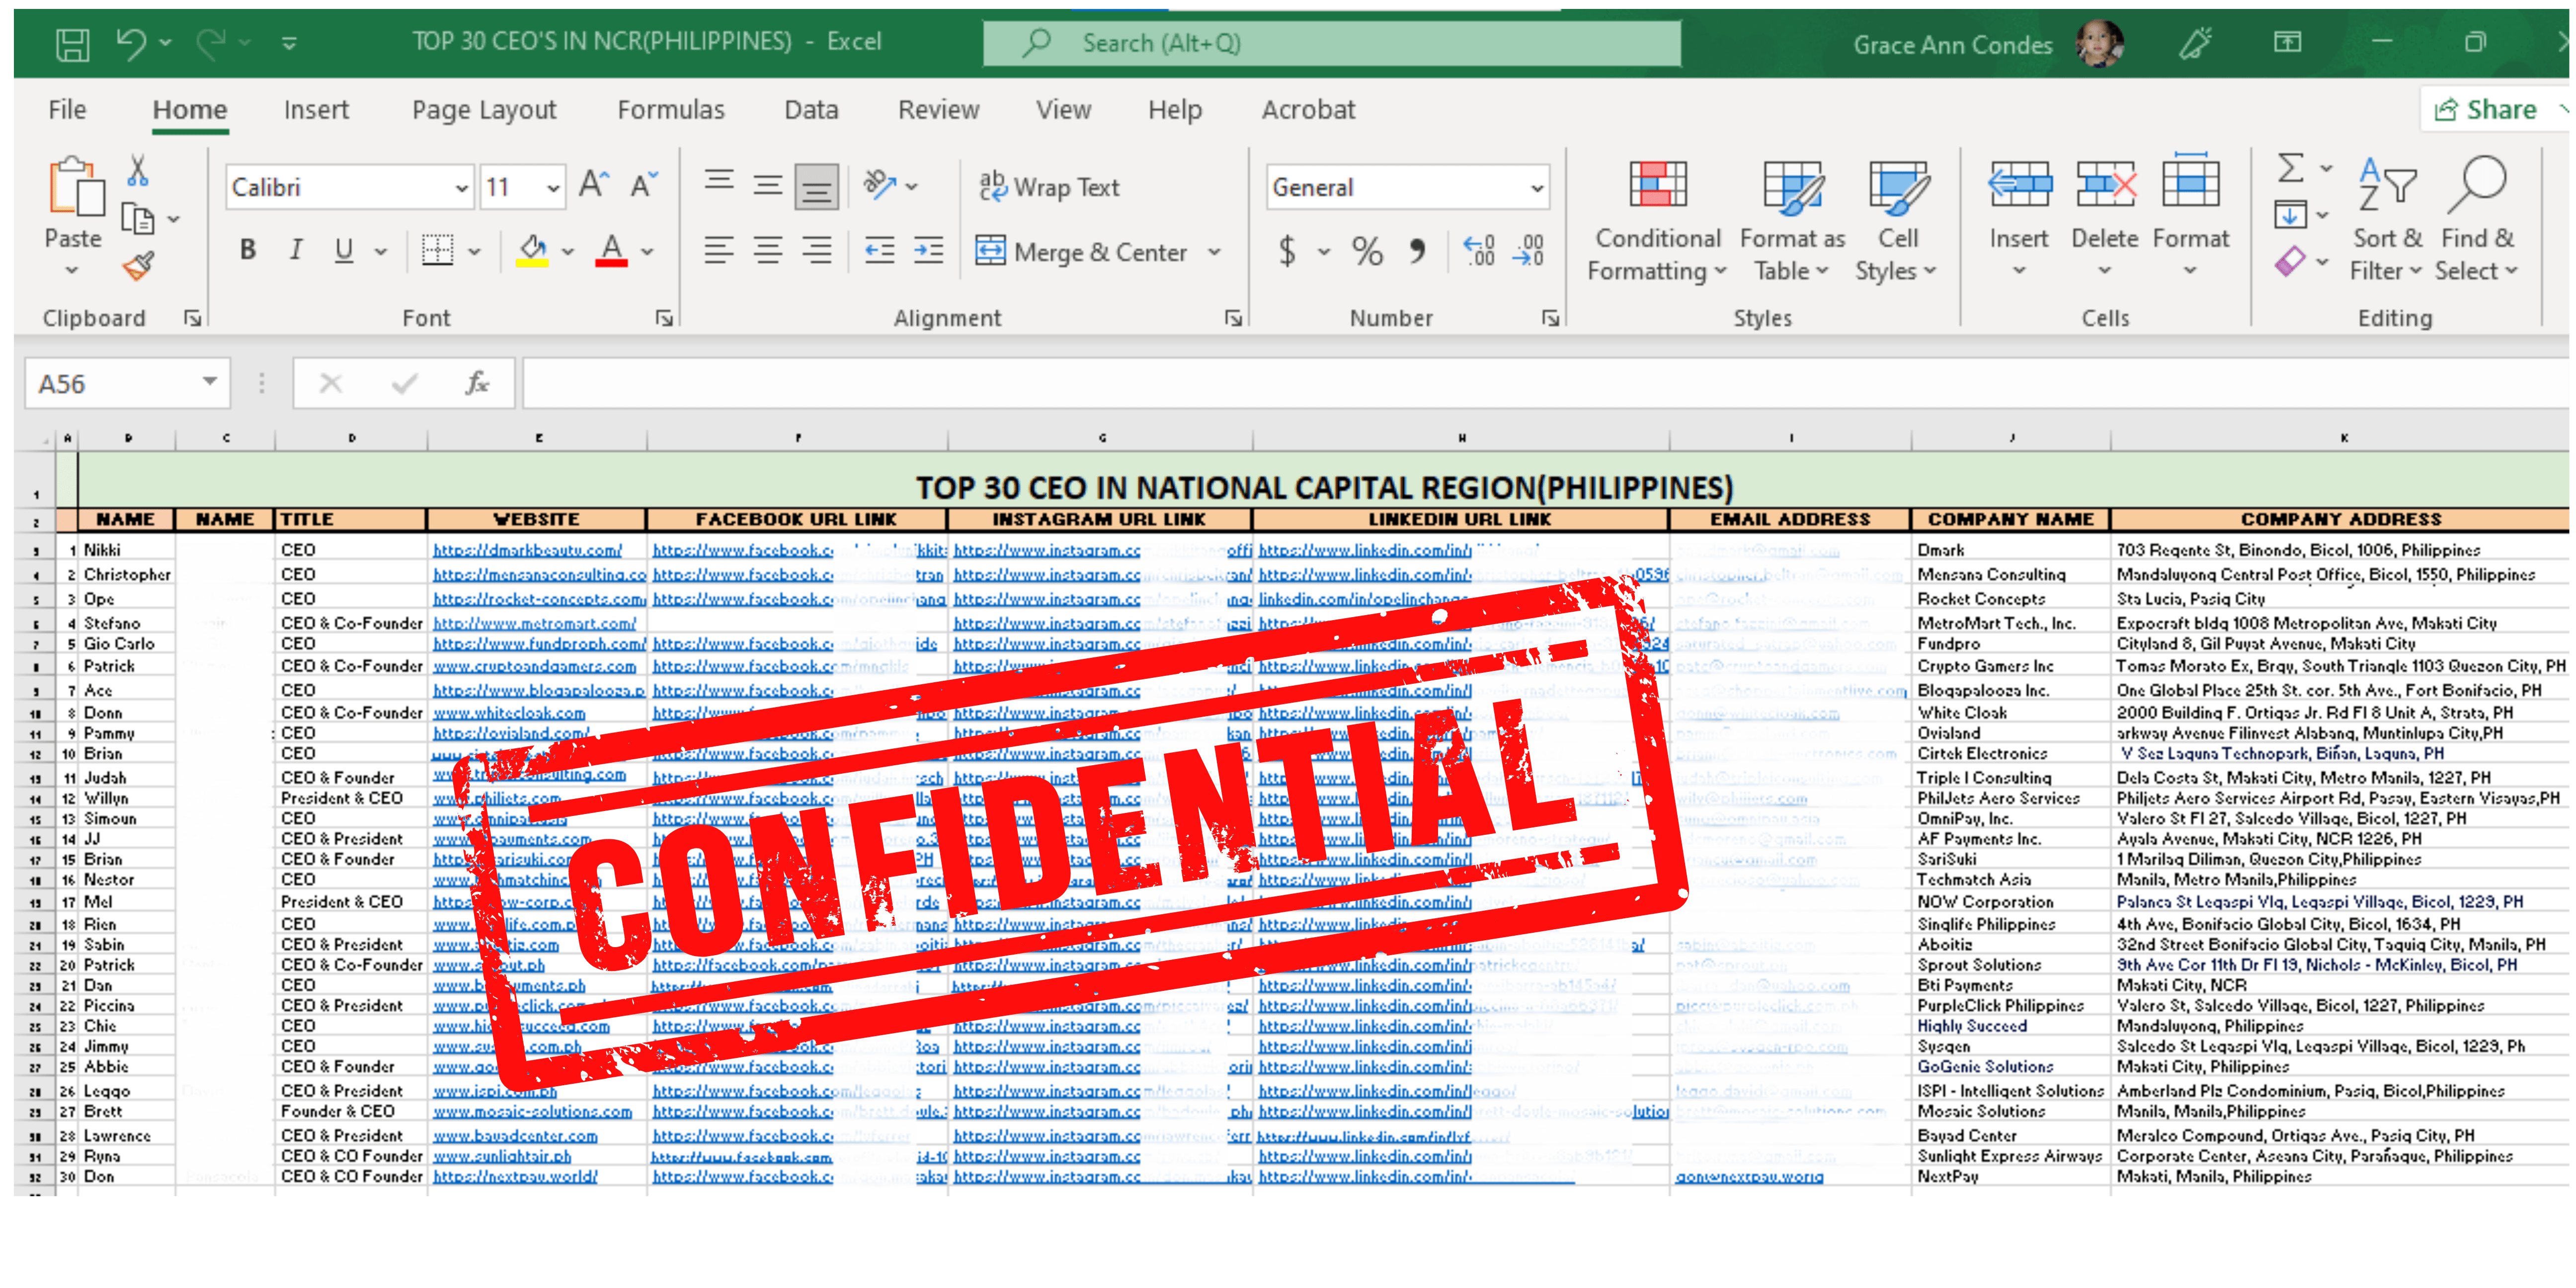Select the Format Painter brush icon
Image resolution: width=2576 pixels, height=1288 pixels.
(x=139, y=266)
